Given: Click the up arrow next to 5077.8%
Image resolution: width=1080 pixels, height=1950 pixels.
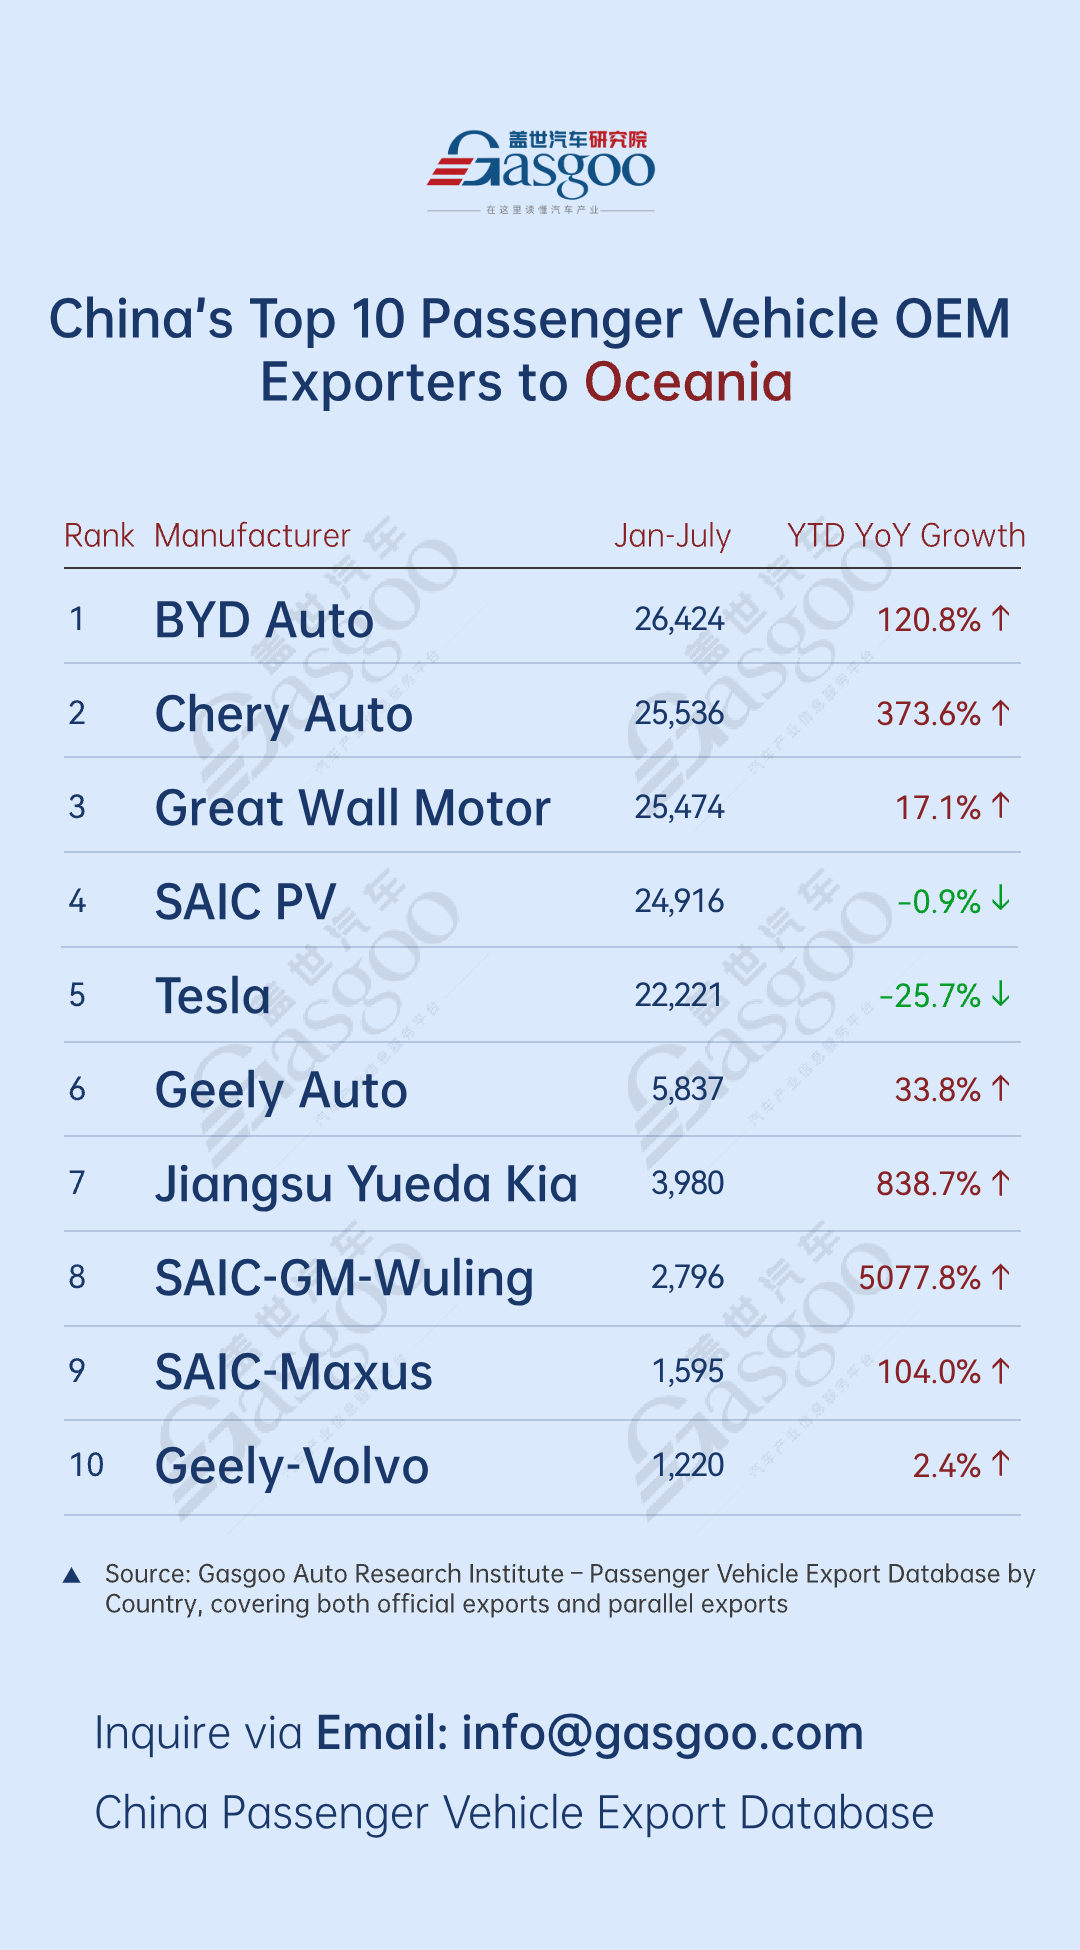Looking at the screenshot, I should click(x=1001, y=1277).
